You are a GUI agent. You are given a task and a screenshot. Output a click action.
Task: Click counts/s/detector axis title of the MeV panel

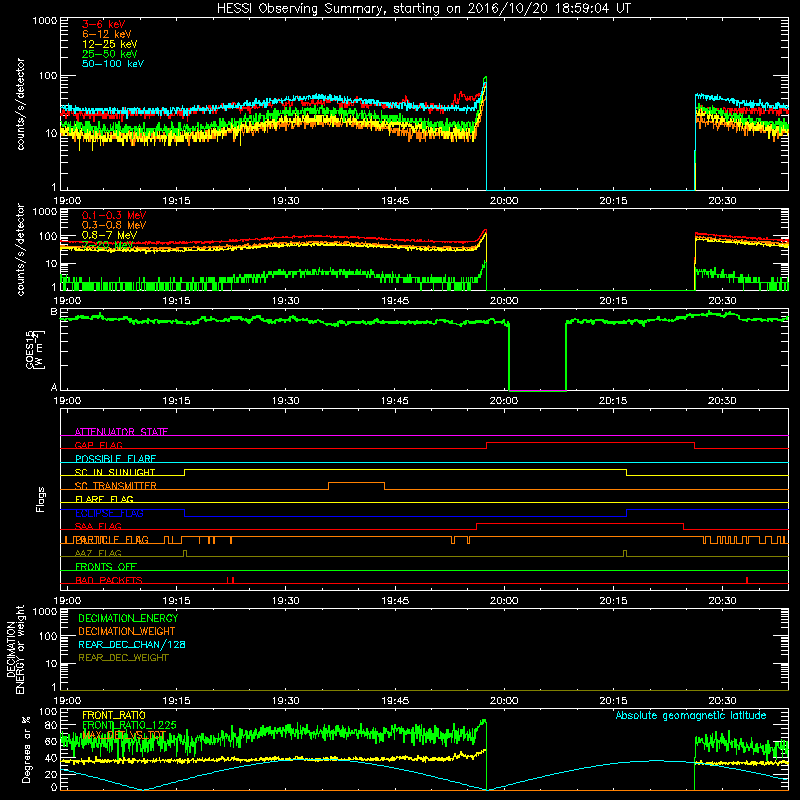pyautogui.click(x=21, y=249)
